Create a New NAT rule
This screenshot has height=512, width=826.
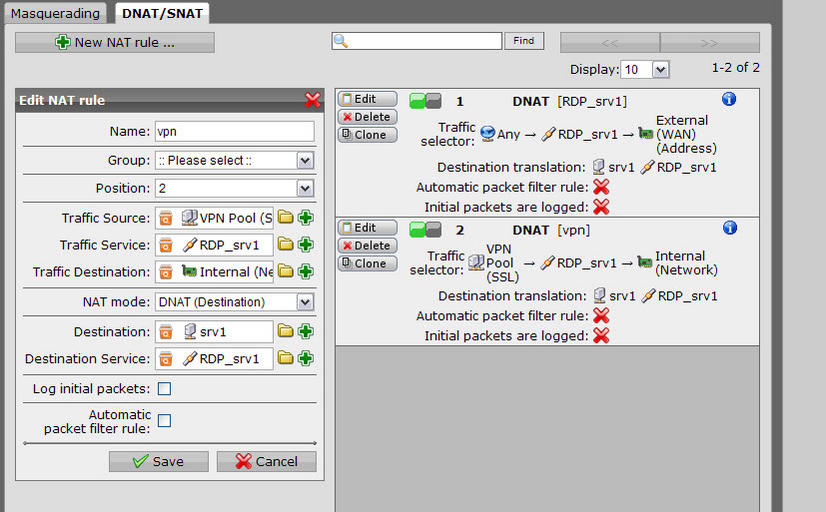115,43
